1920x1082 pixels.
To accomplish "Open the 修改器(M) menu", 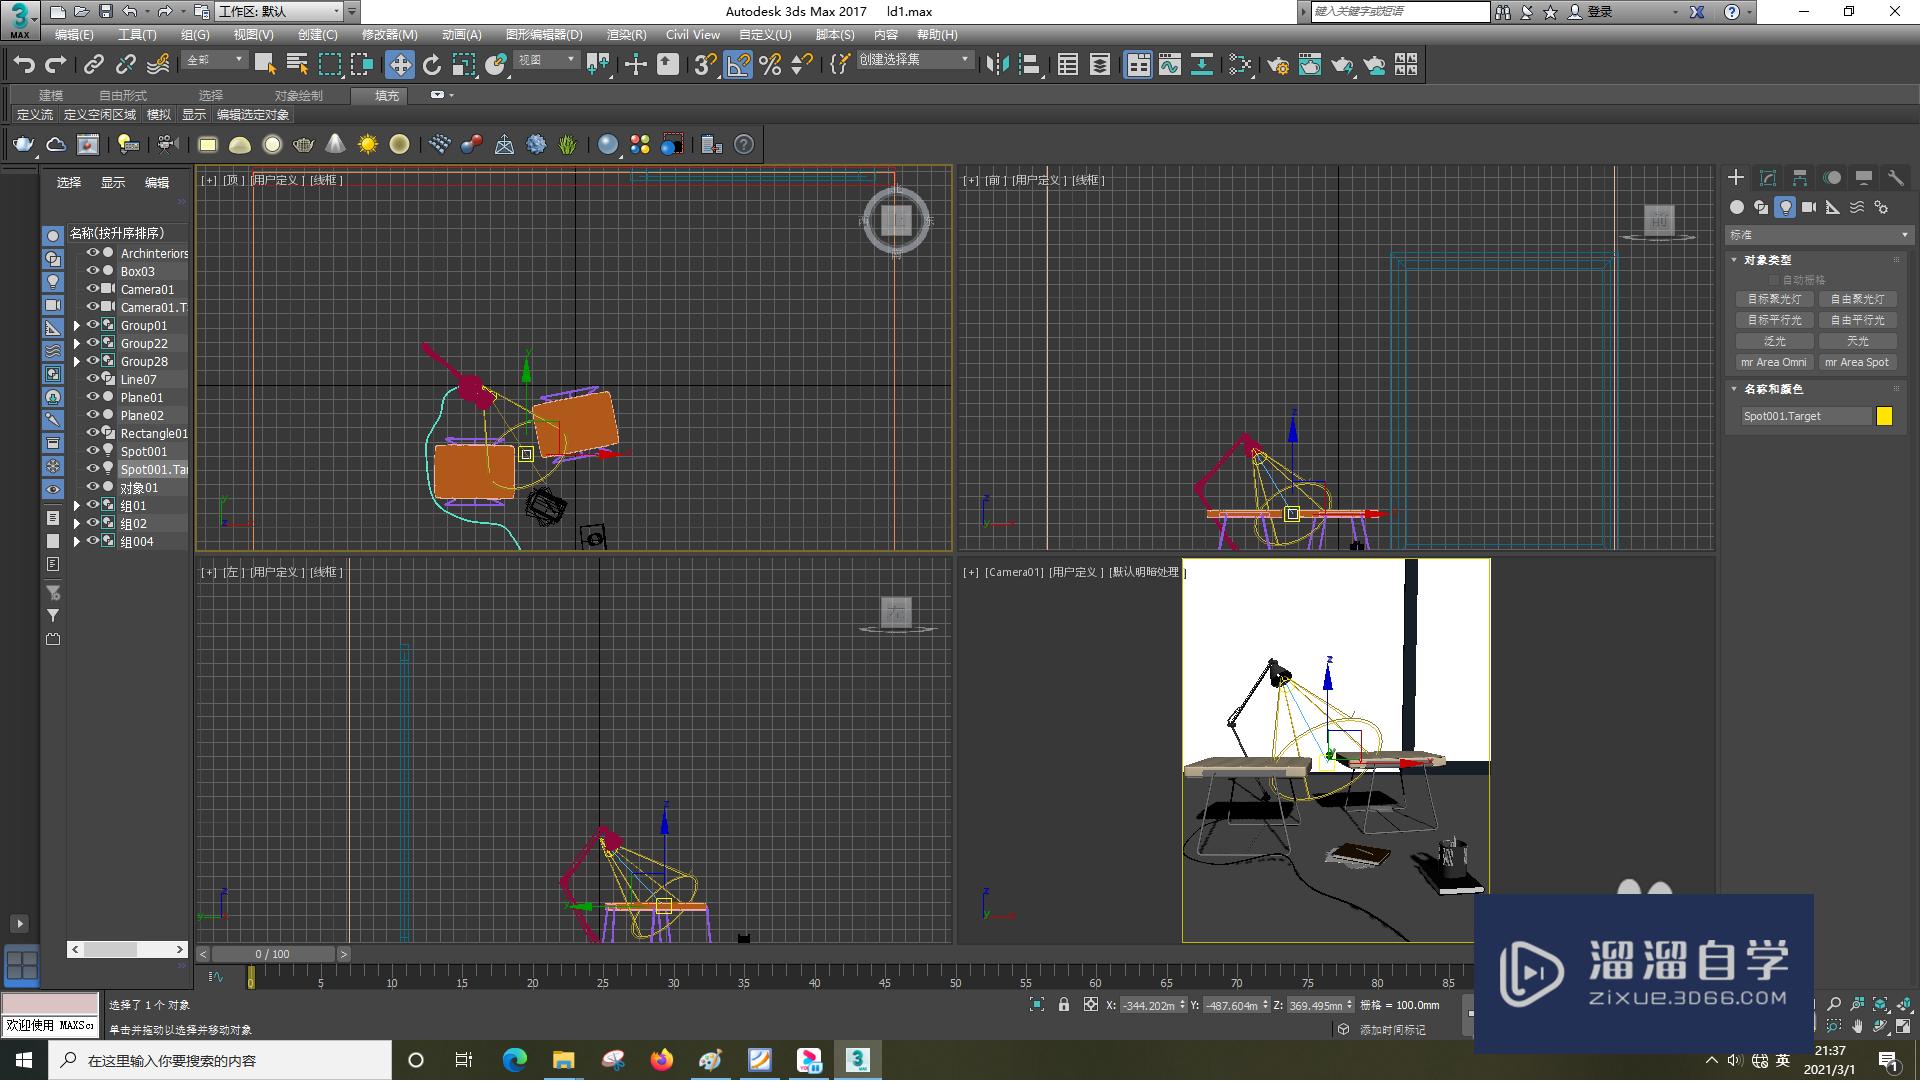I will click(x=390, y=35).
